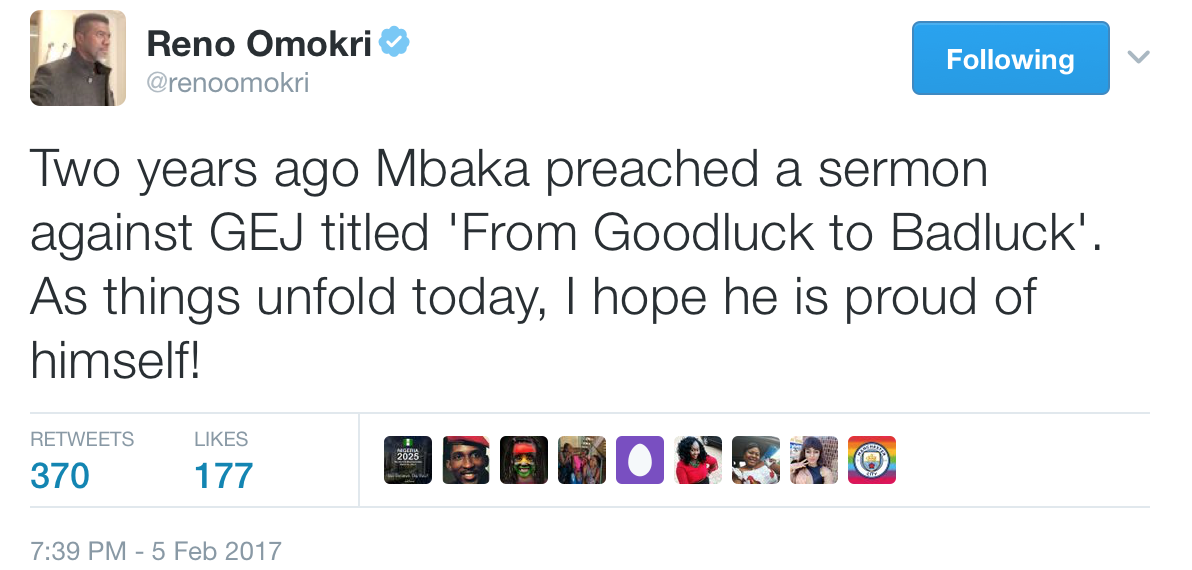1192x570 pixels.
Task: Open the peace sign selfie avatar
Action: [x=814, y=460]
